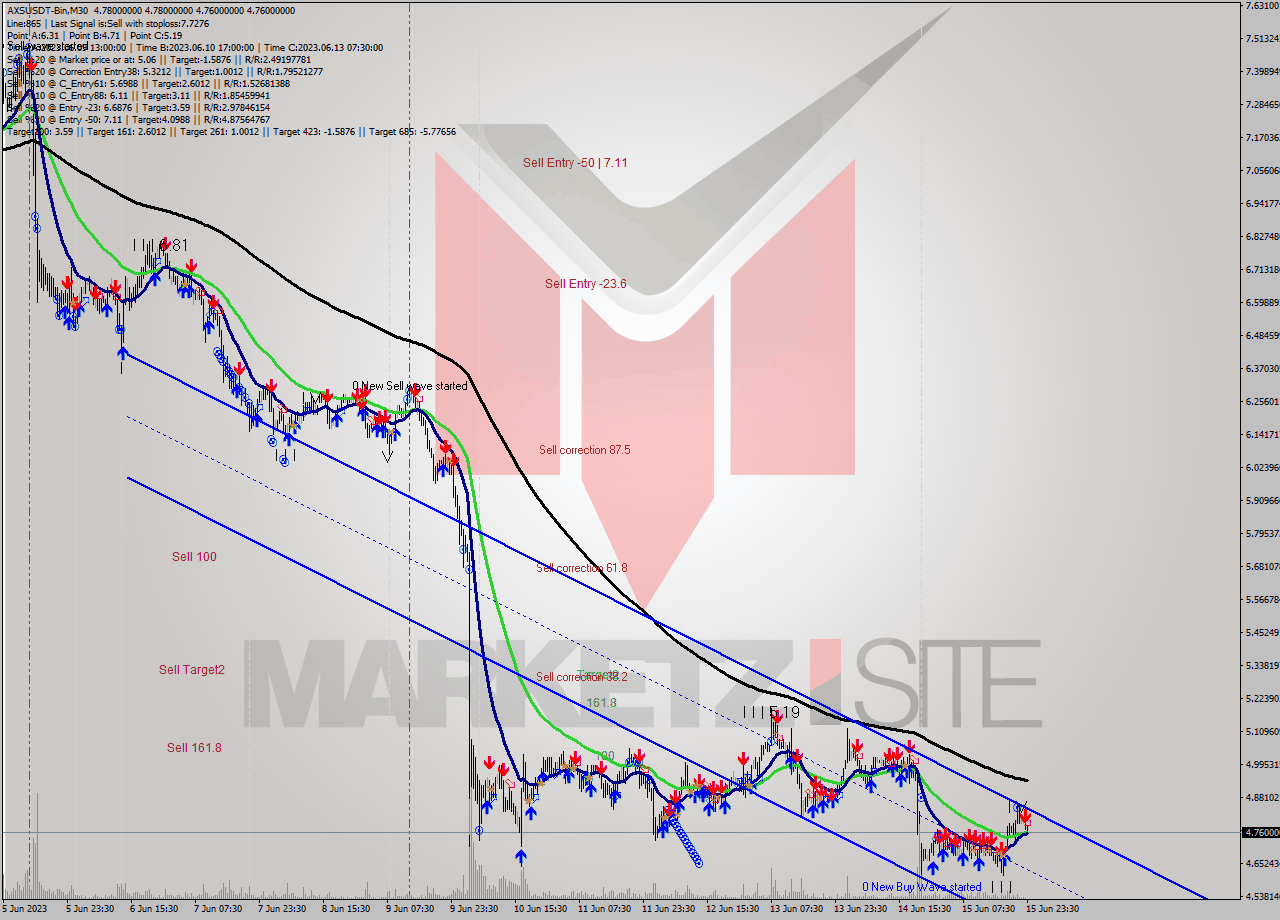Click the 6.48405 price axis label
This screenshot has height=920, width=1280.
1260,335
